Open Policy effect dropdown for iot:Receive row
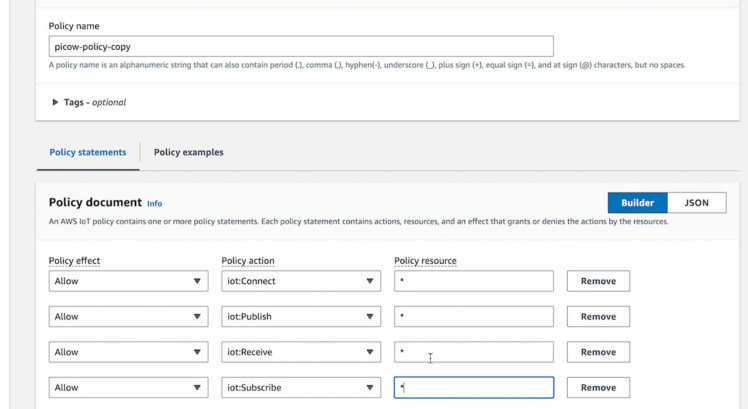This screenshot has width=748, height=409. [x=128, y=352]
